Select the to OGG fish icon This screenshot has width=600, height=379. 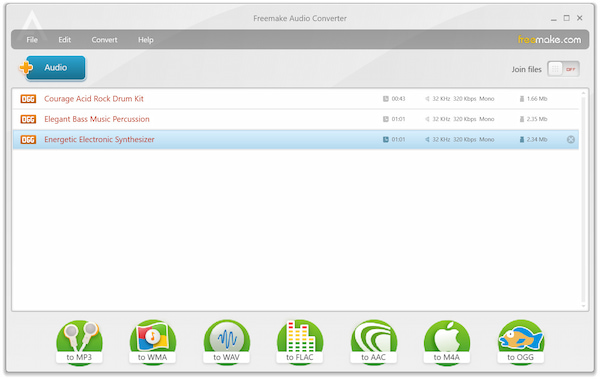coord(520,342)
